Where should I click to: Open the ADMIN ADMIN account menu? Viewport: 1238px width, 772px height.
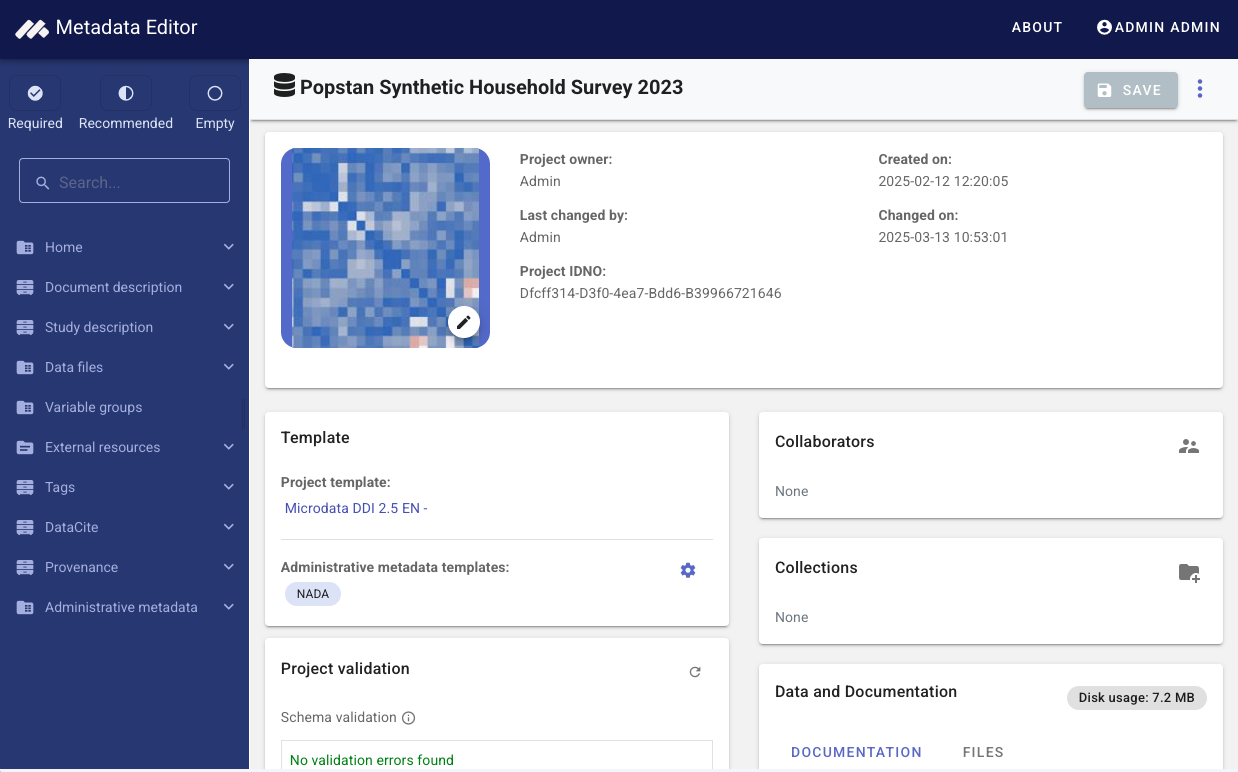1159,27
